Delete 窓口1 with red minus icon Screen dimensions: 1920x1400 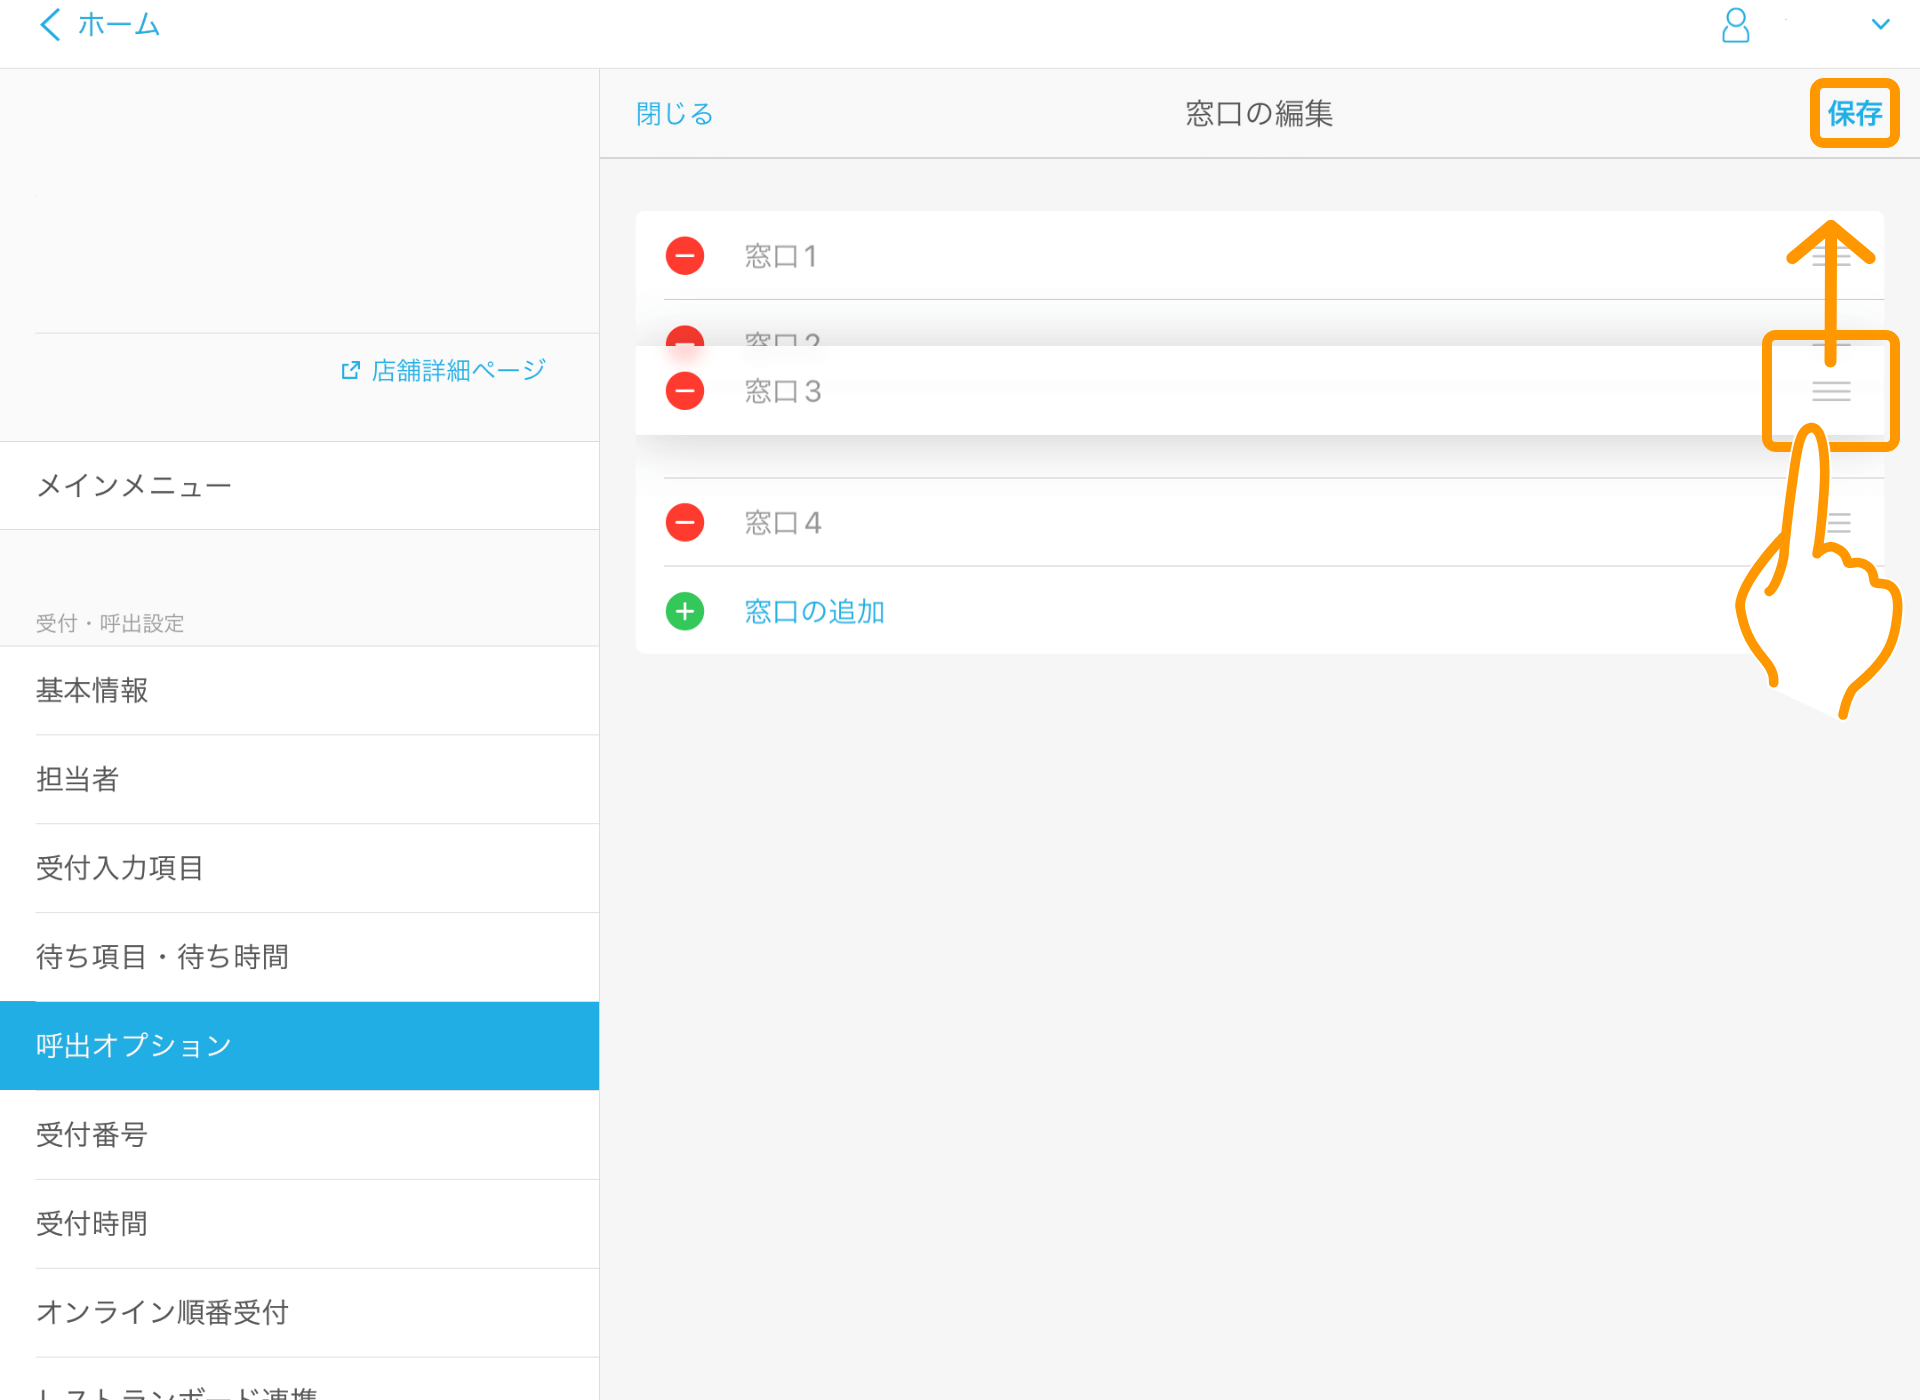[685, 256]
